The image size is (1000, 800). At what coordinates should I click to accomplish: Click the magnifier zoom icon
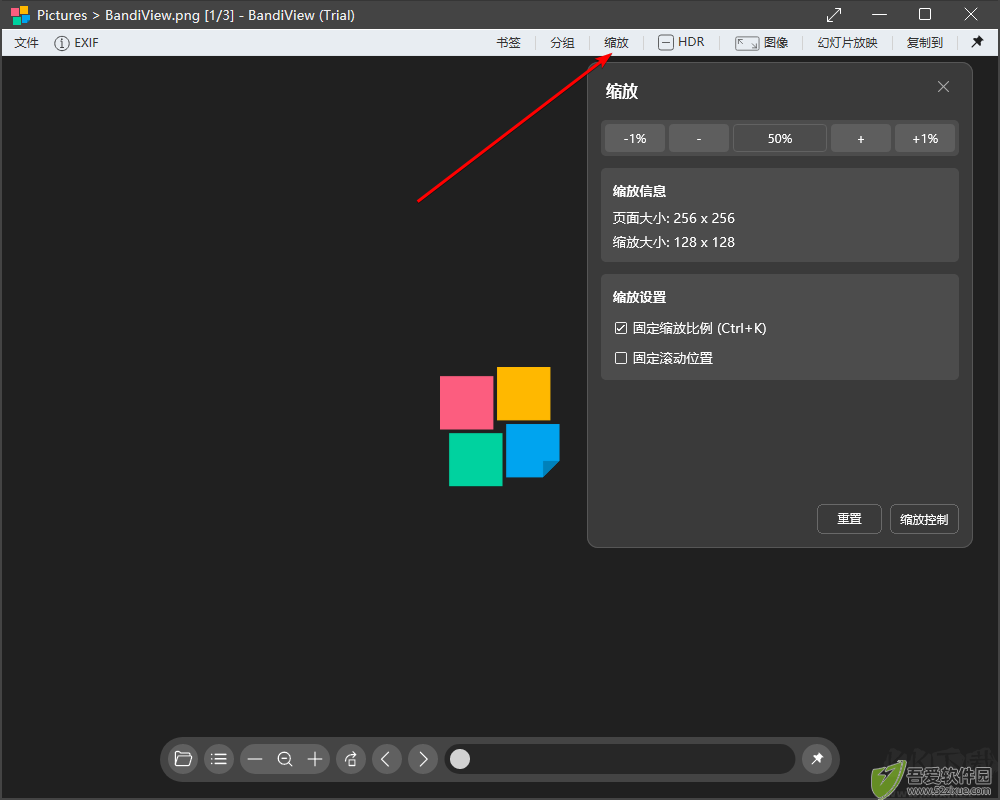pos(285,759)
